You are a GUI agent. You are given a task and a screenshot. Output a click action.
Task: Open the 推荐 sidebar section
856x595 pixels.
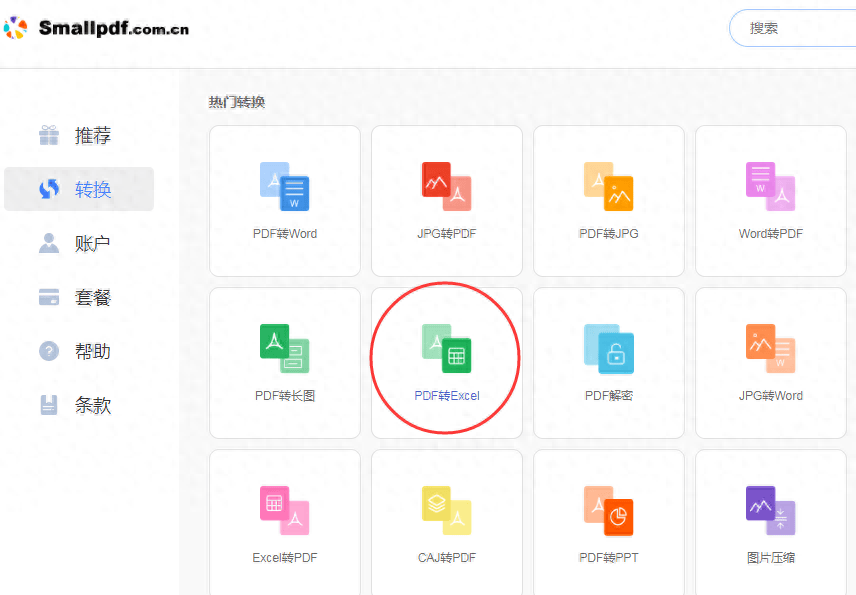[x=93, y=135]
